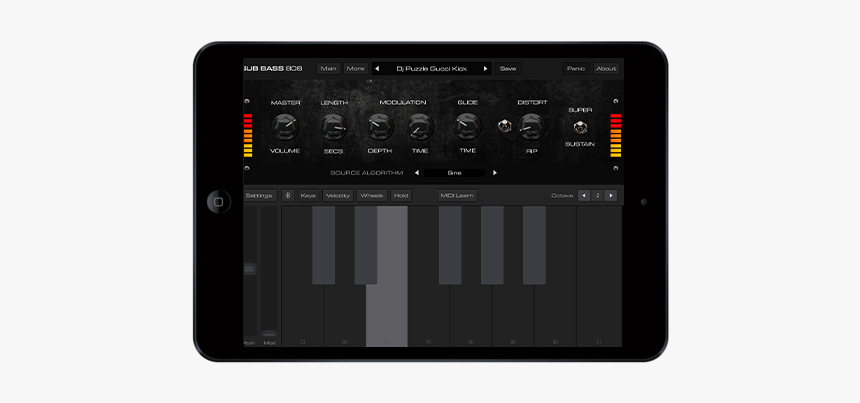
Task: Toggle the Velocity option
Action: point(338,195)
